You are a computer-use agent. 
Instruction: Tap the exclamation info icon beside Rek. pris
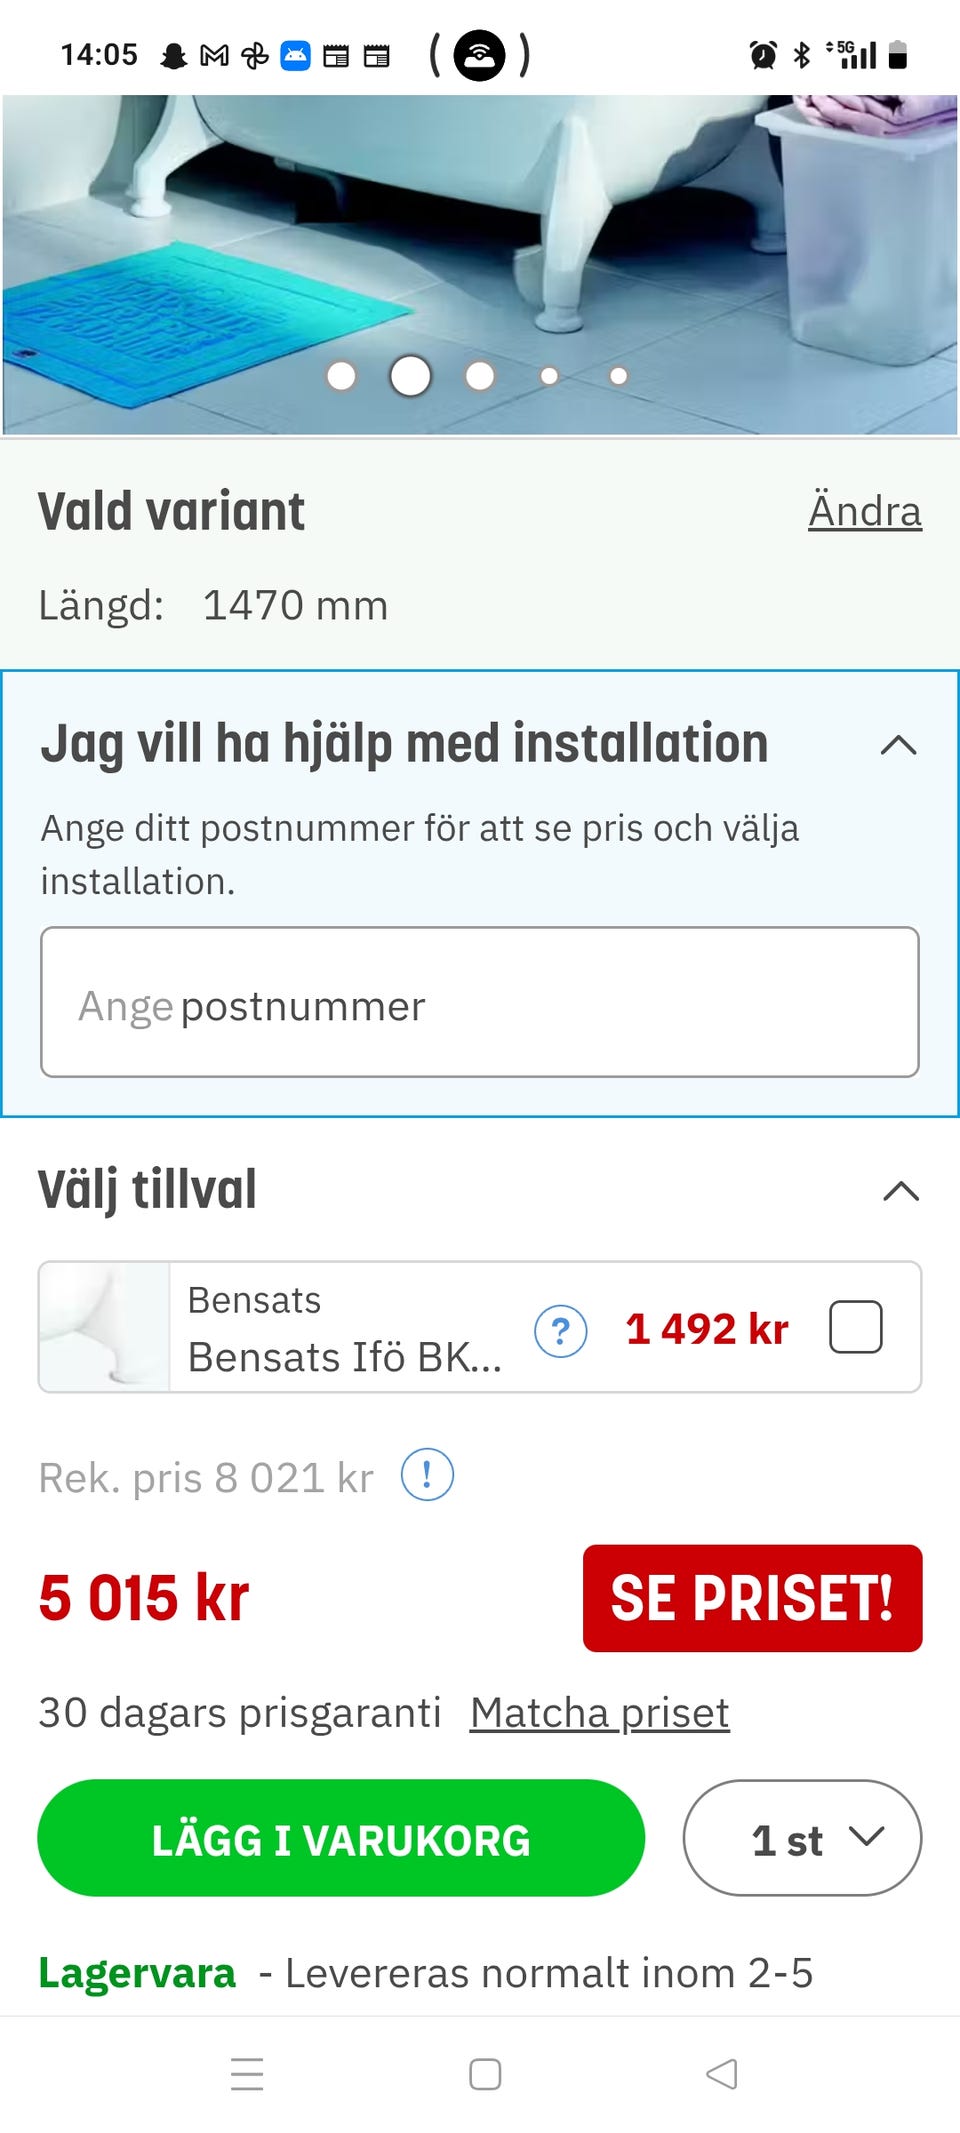click(x=427, y=1475)
